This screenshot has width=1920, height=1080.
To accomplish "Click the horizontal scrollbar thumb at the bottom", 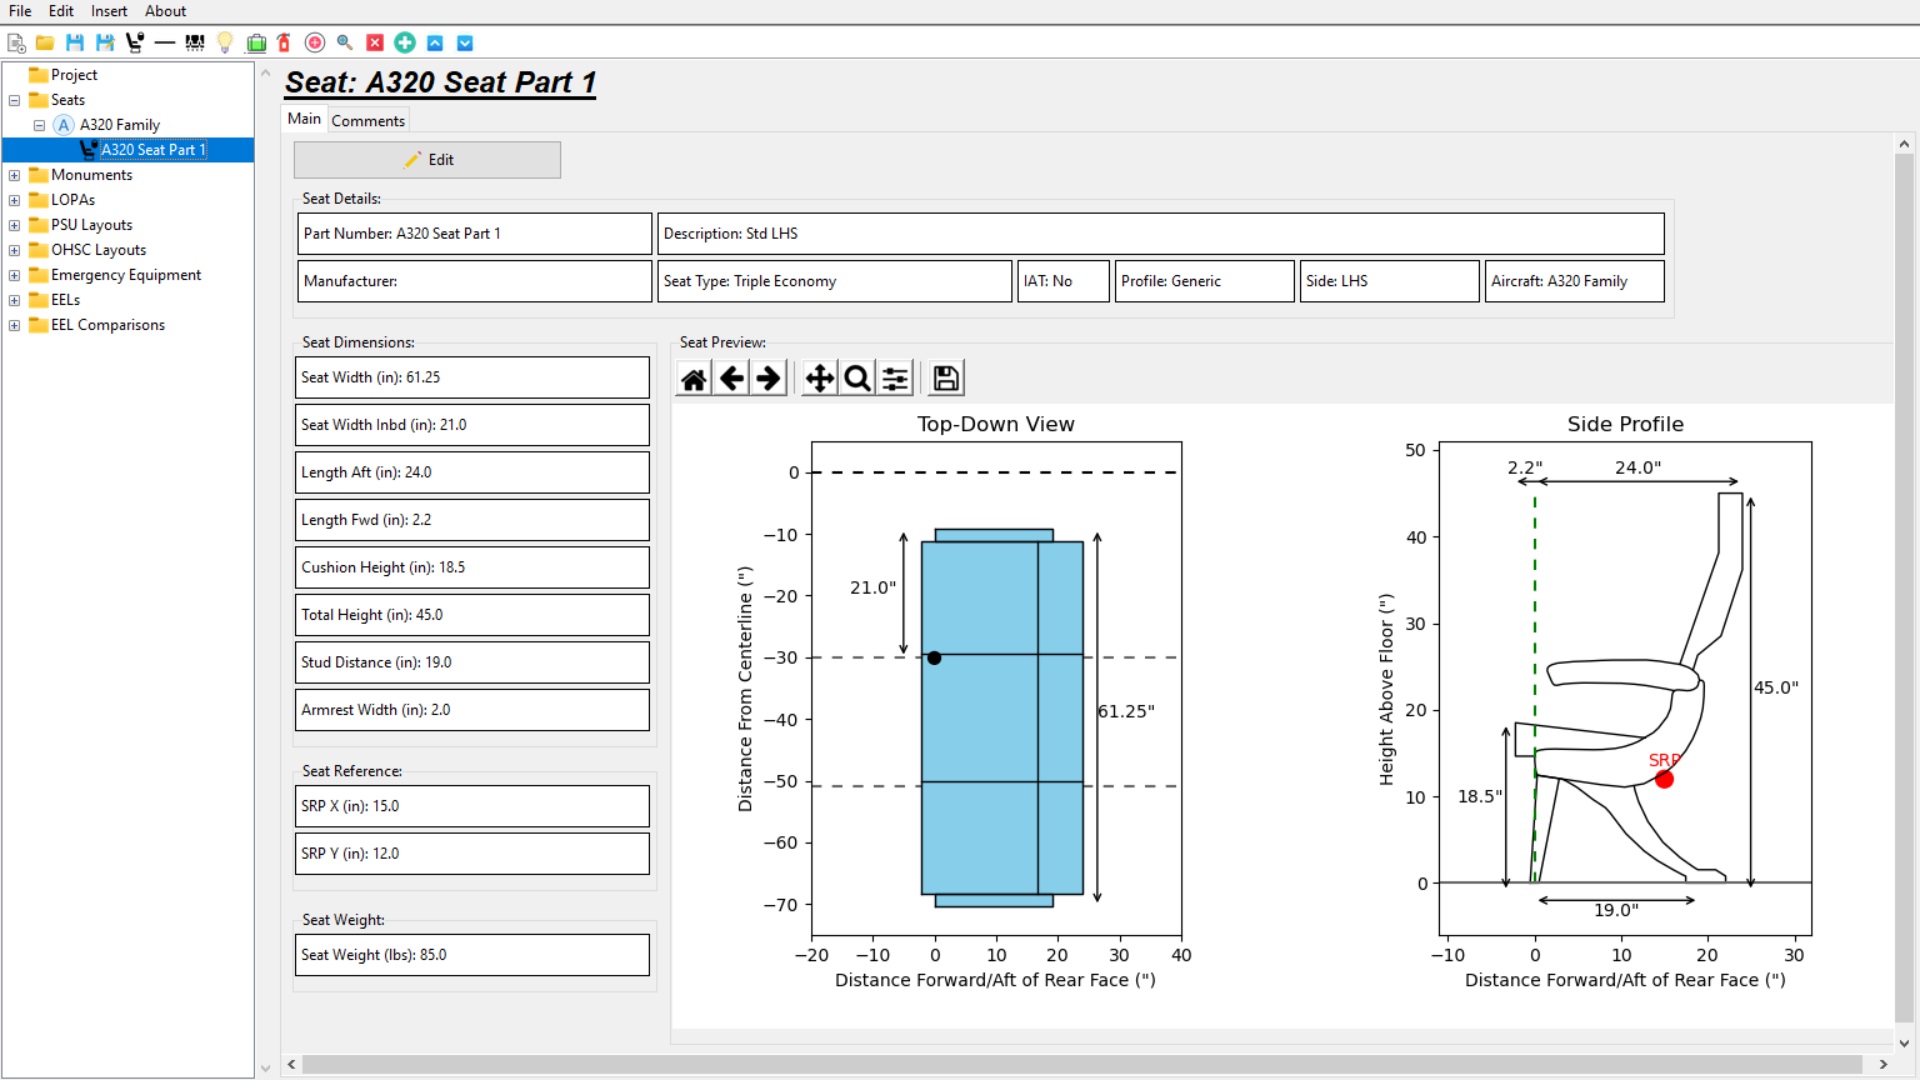I will [x=1082, y=1065].
